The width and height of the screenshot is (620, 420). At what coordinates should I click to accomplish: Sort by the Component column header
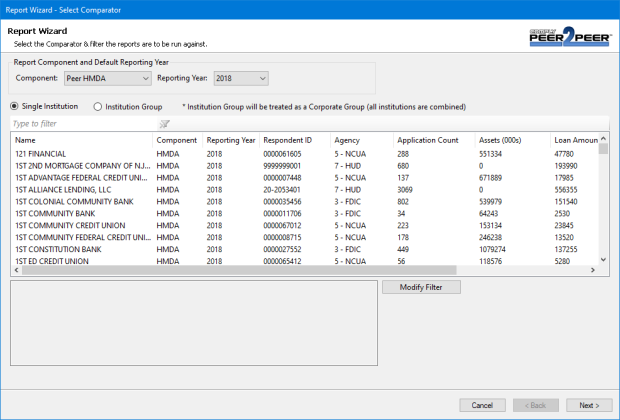pyautogui.click(x=177, y=140)
